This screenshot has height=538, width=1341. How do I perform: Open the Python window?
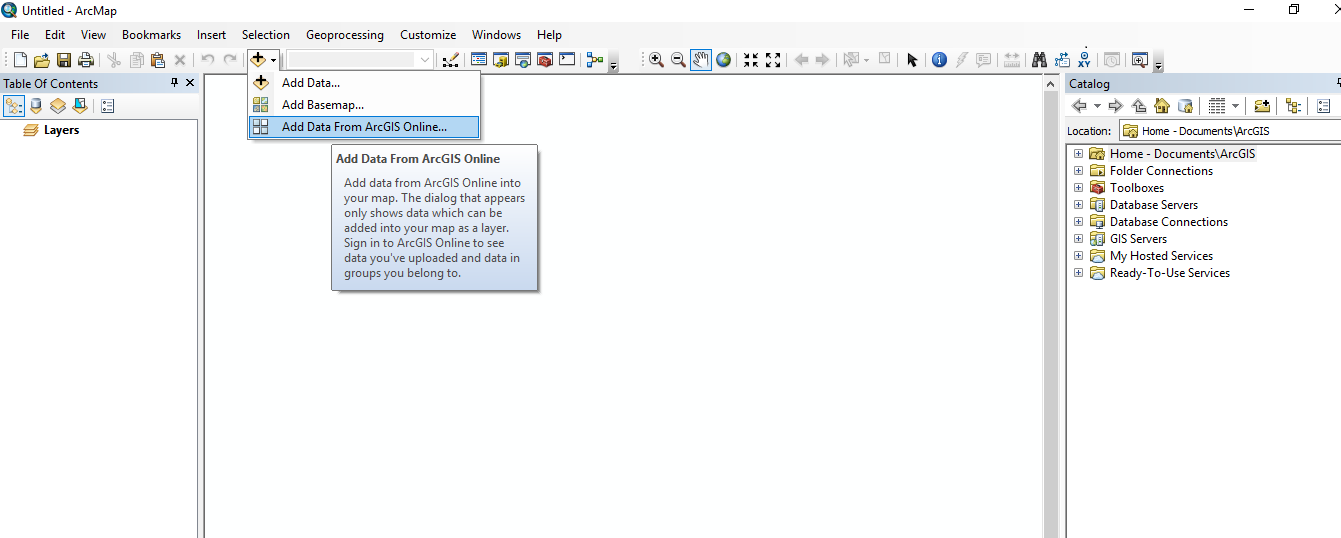(x=567, y=60)
